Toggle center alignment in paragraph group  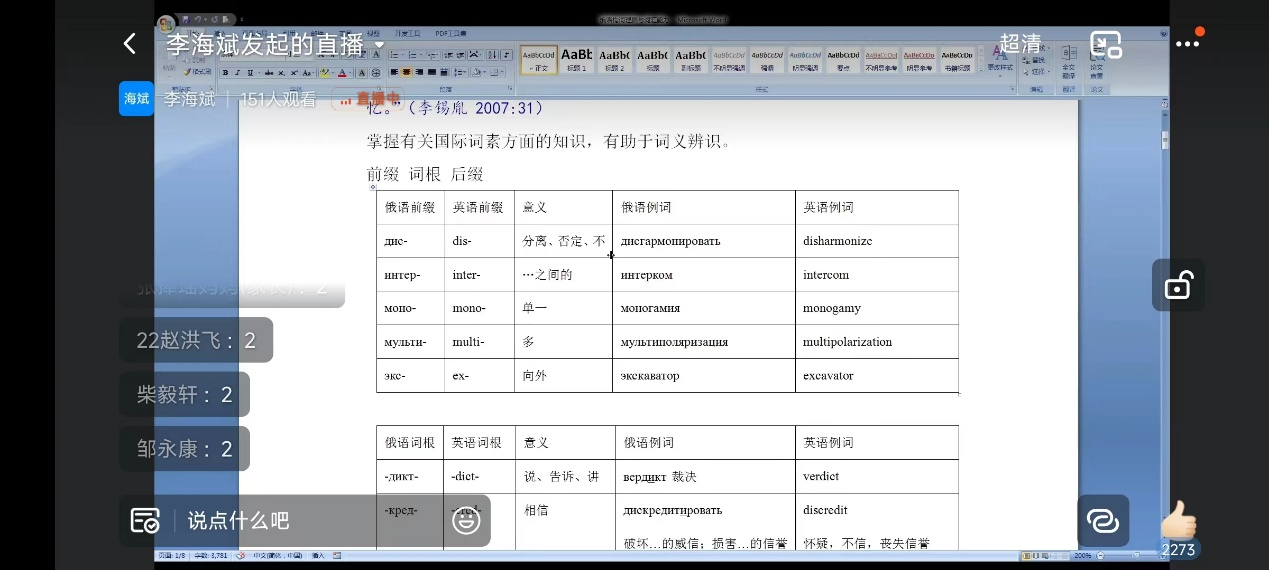[x=407, y=73]
